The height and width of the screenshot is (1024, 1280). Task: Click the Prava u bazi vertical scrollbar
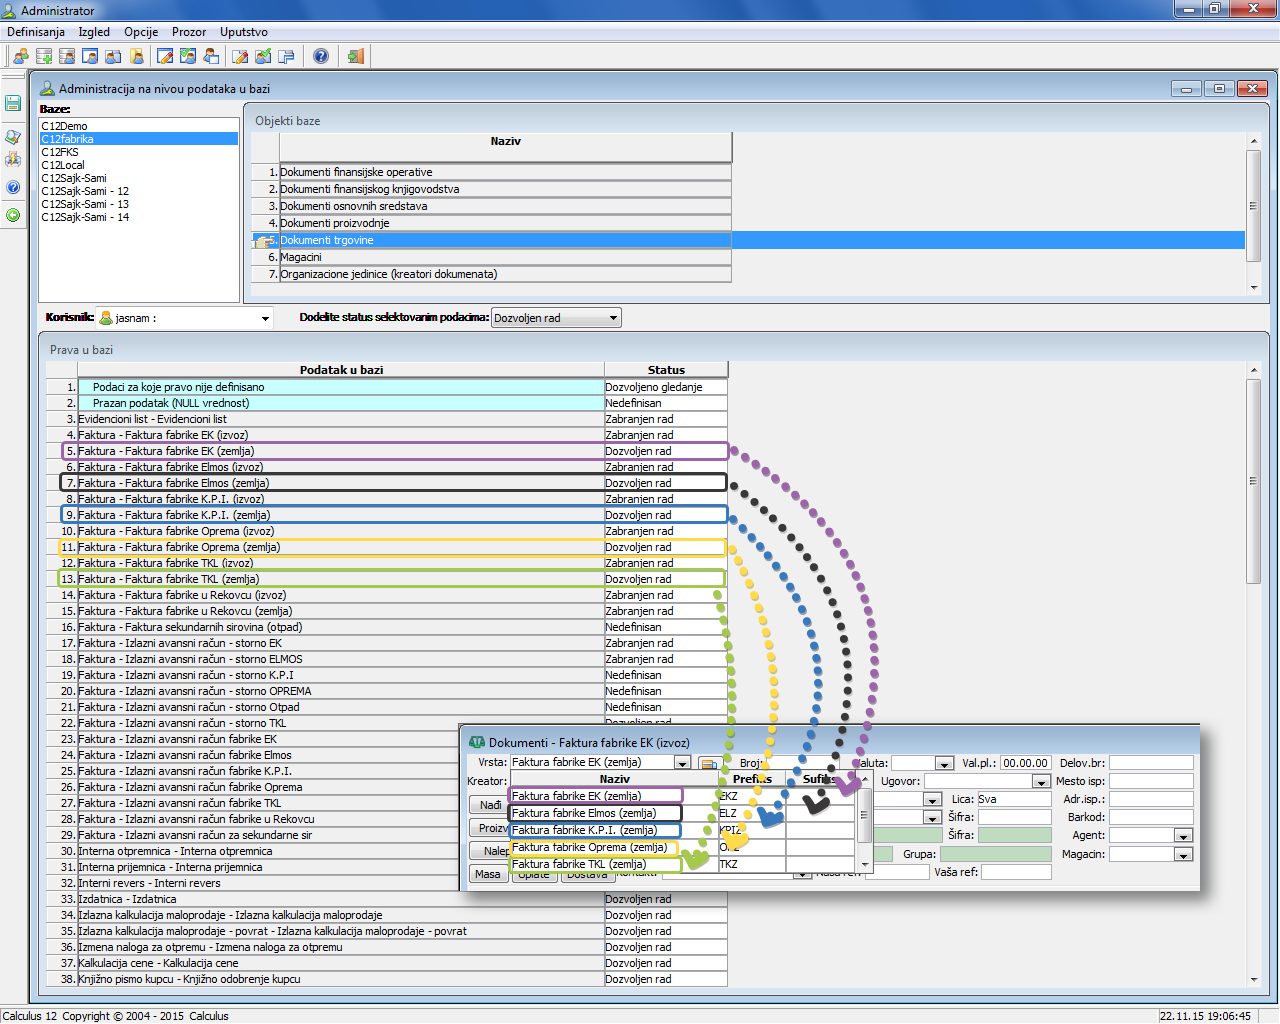point(1254,673)
